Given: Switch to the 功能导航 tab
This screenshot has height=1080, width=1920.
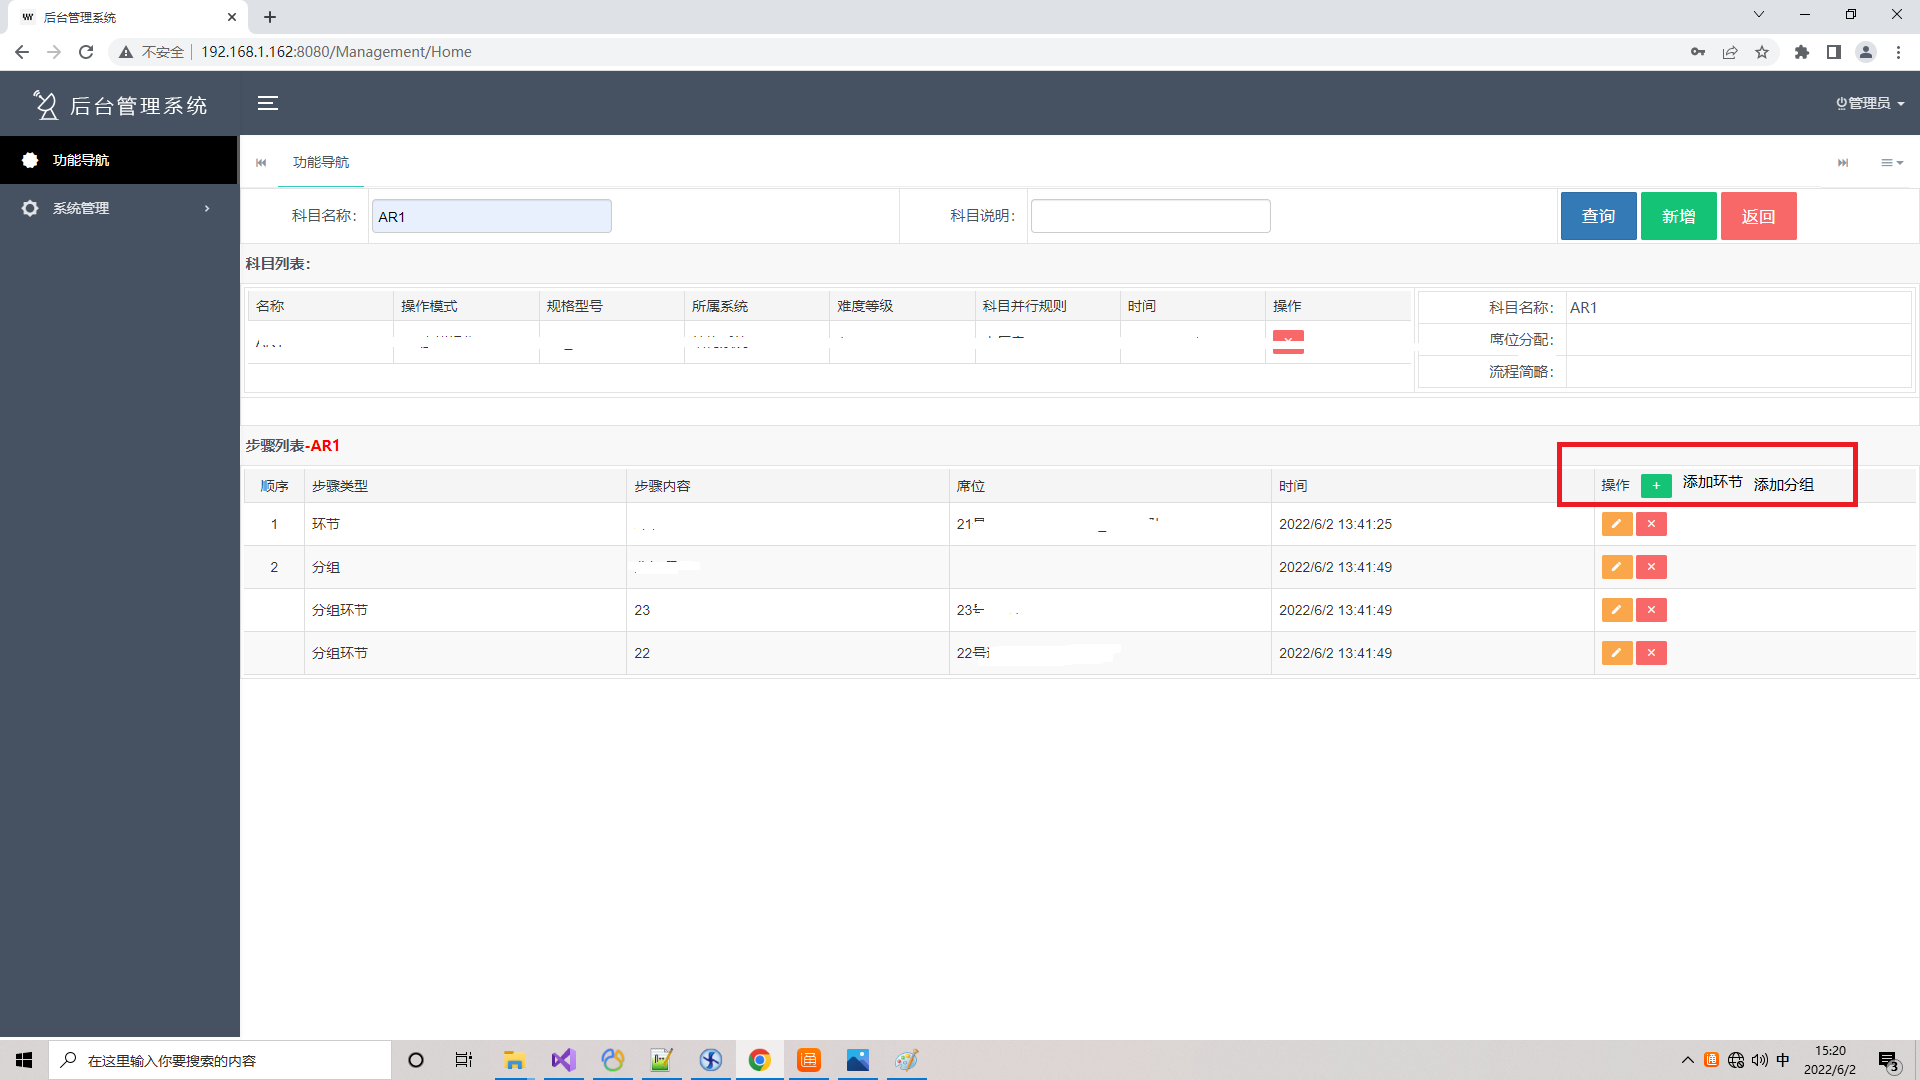Looking at the screenshot, I should (320, 162).
